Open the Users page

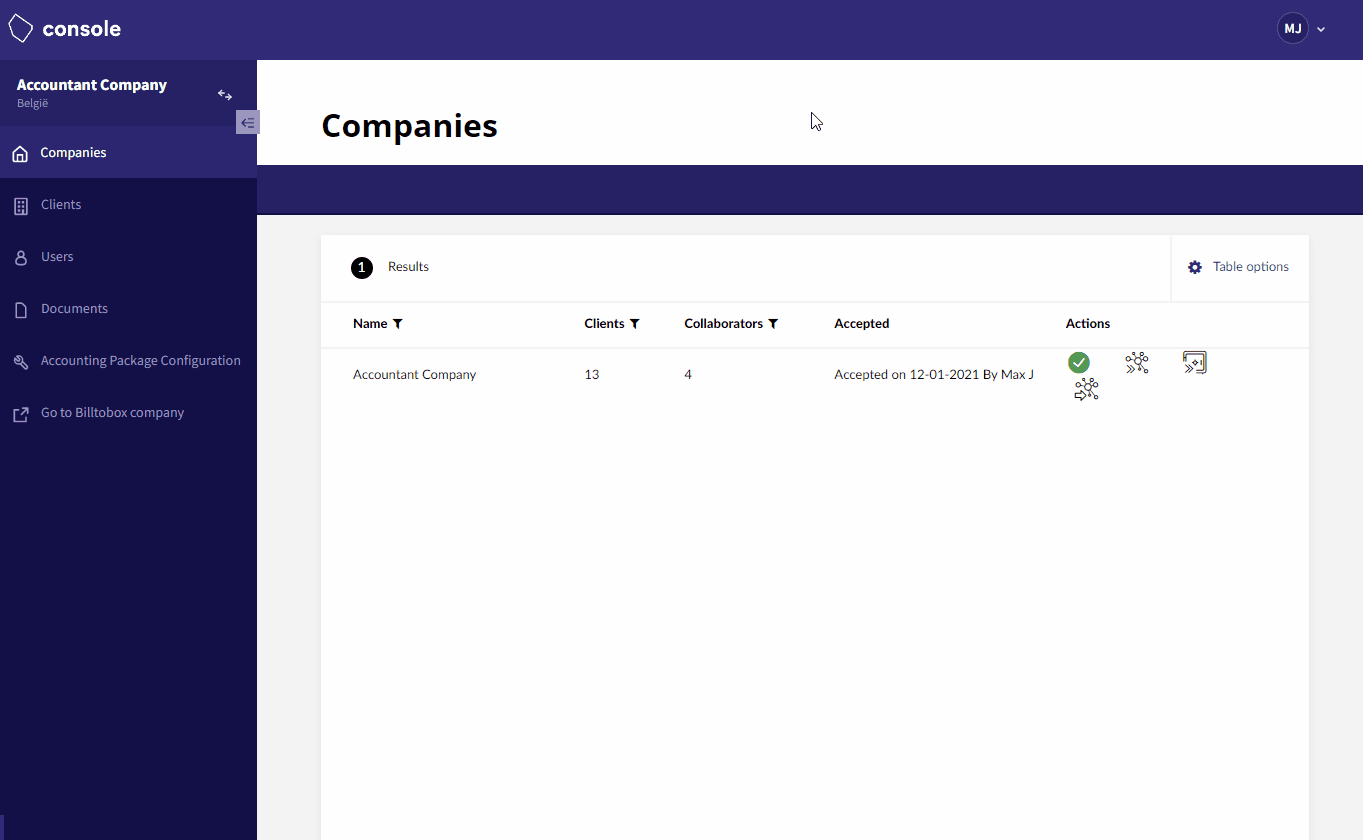point(128,257)
